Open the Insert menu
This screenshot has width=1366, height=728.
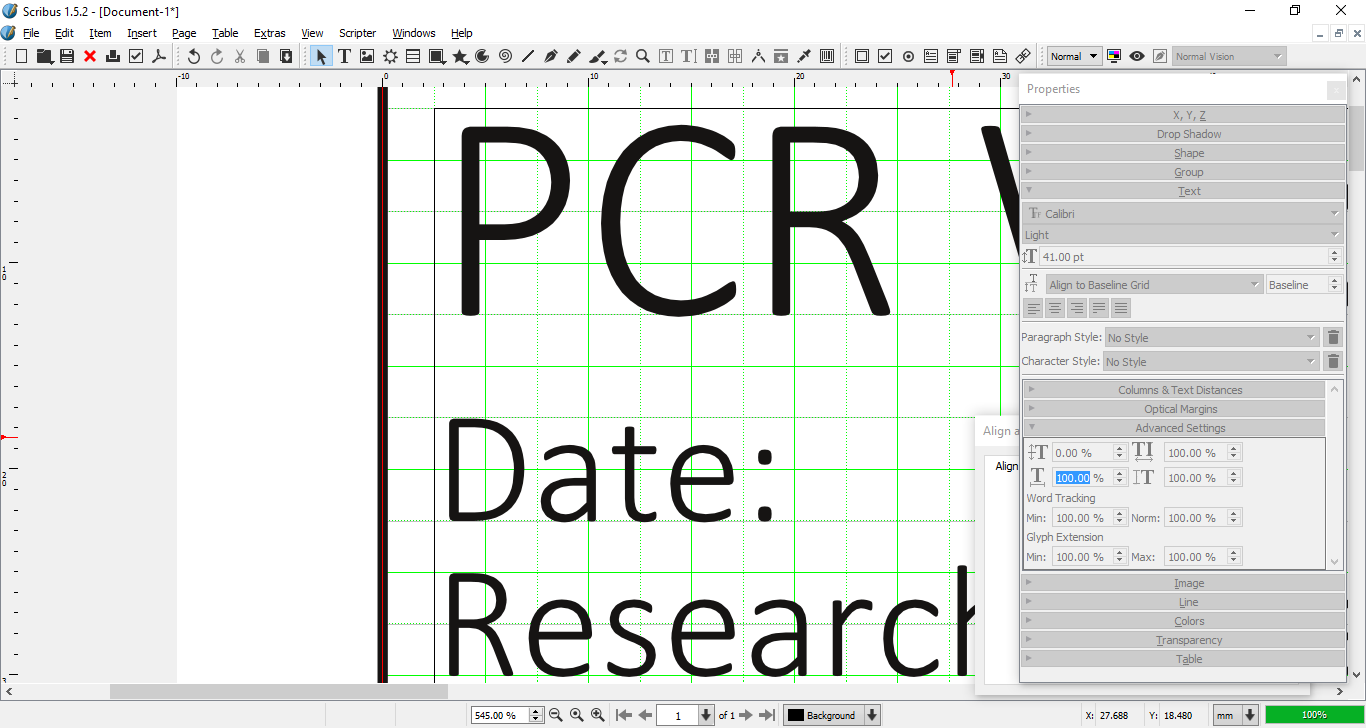(142, 33)
